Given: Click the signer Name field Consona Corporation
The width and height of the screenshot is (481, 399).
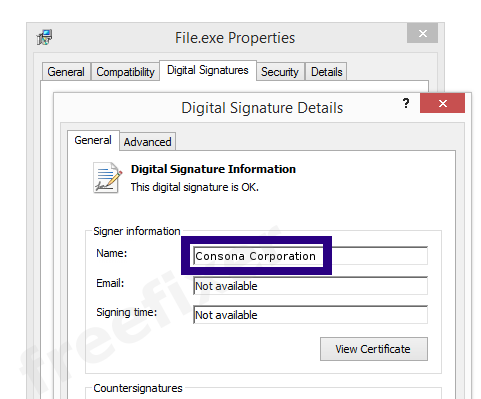Looking at the screenshot, I should [x=310, y=256].
